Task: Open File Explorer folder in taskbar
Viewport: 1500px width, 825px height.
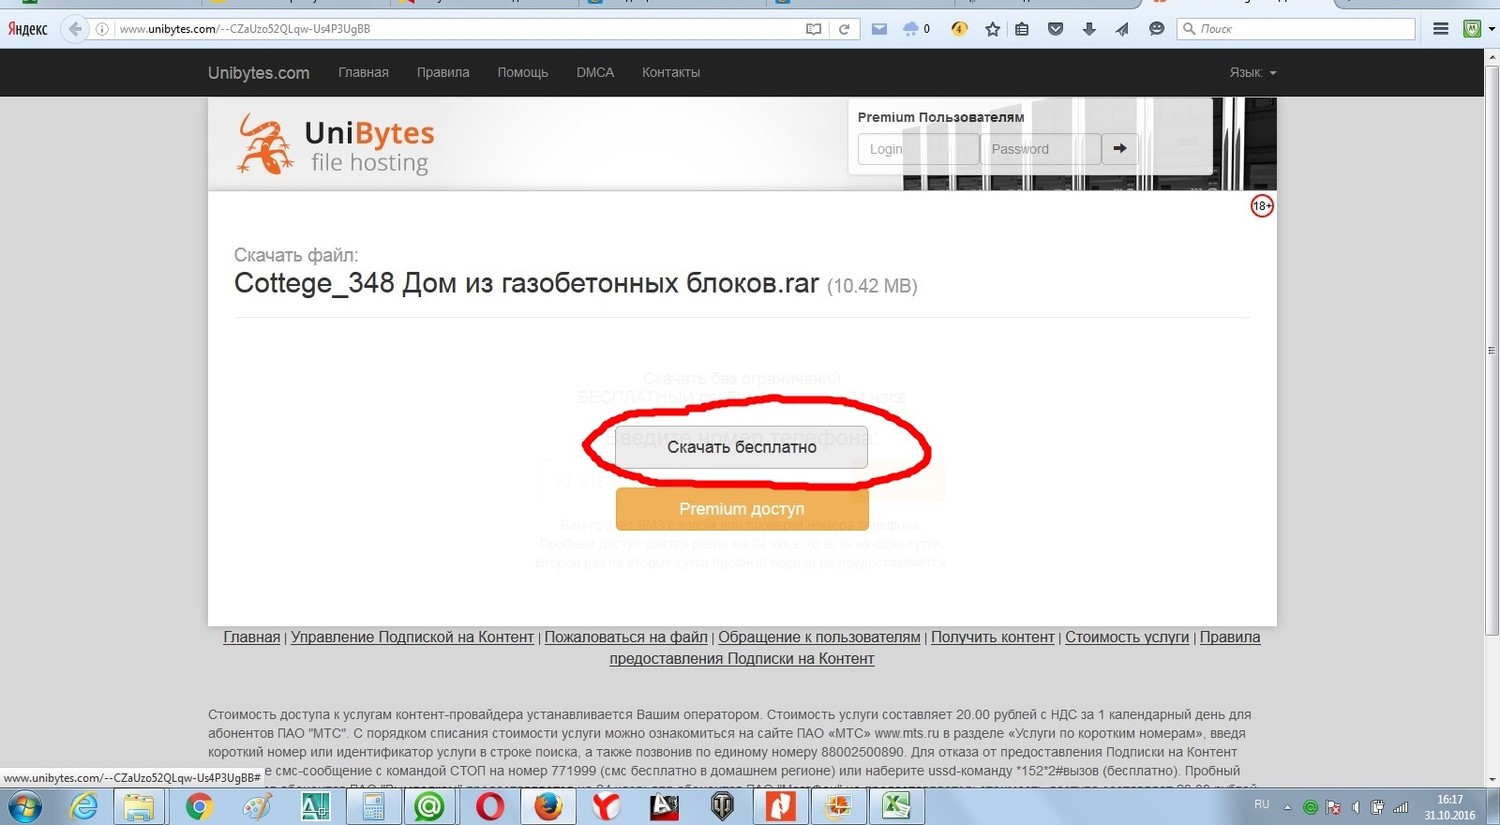Action: [139, 806]
